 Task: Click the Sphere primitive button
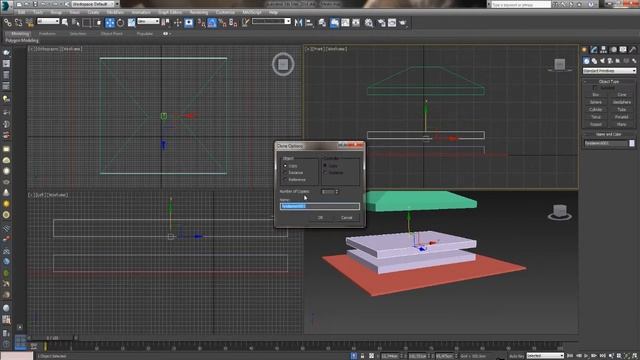tap(596, 102)
